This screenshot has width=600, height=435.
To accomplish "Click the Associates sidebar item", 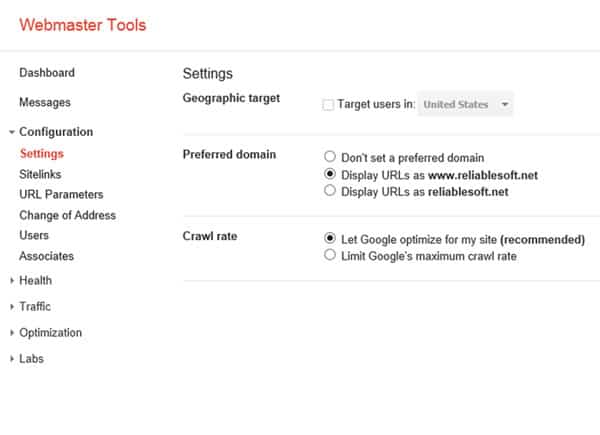I will point(46,257).
